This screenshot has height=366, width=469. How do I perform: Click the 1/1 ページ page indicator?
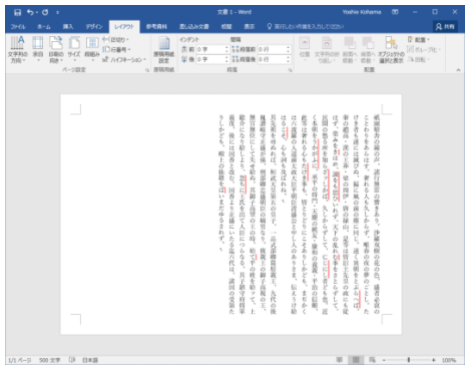(x=20, y=360)
